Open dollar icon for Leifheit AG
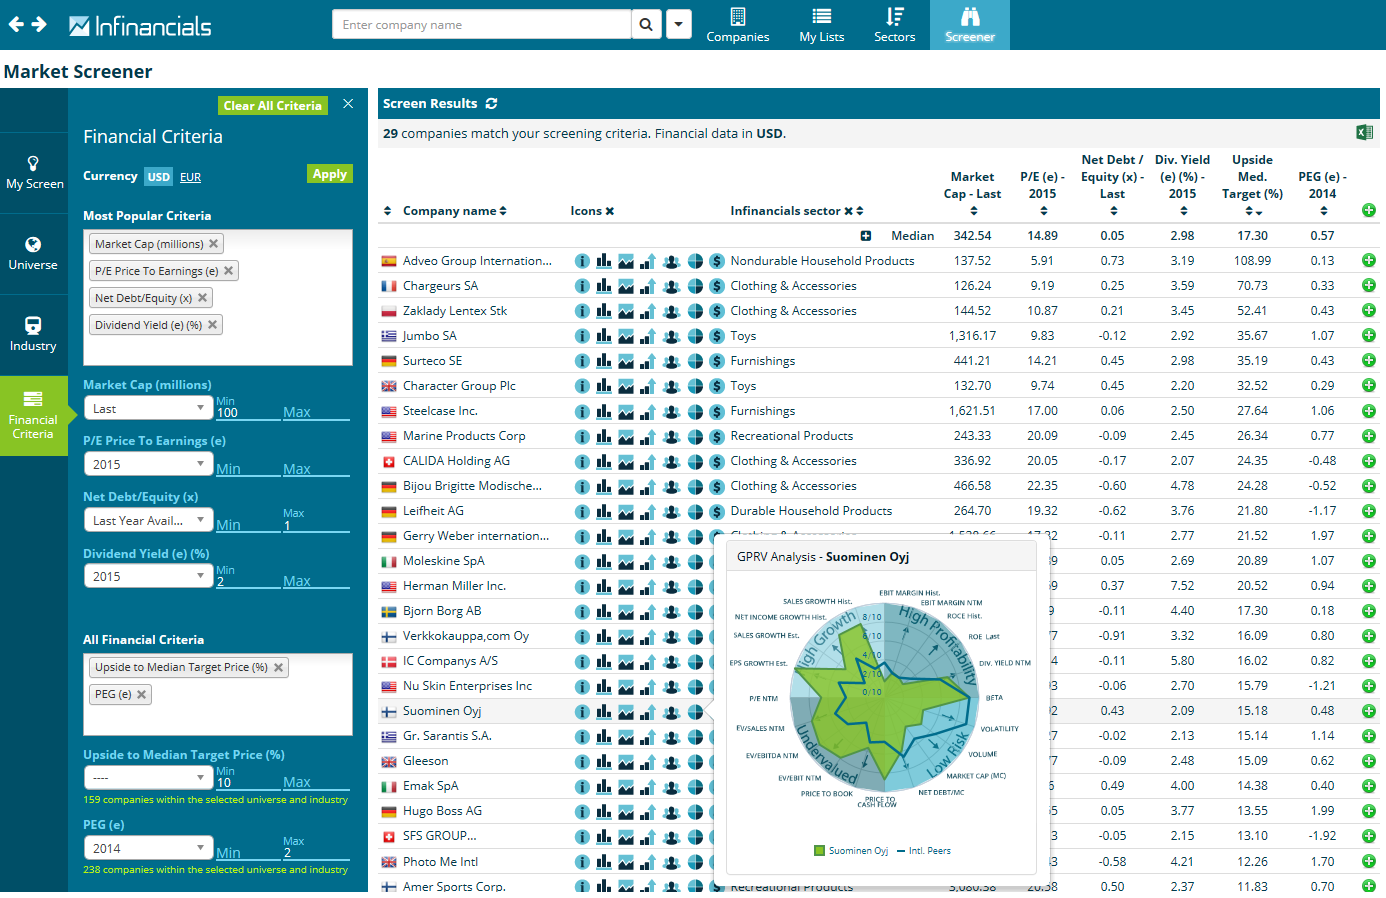 point(717,511)
